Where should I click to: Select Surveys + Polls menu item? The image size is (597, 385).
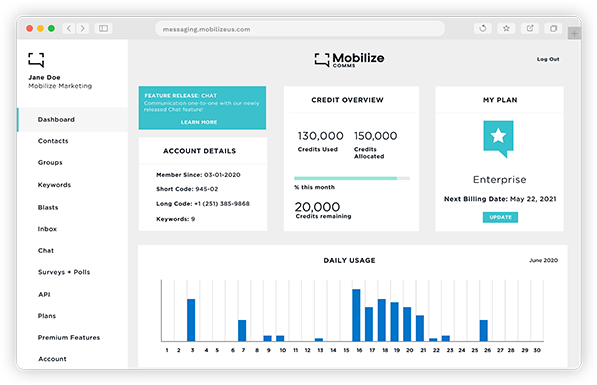64,272
